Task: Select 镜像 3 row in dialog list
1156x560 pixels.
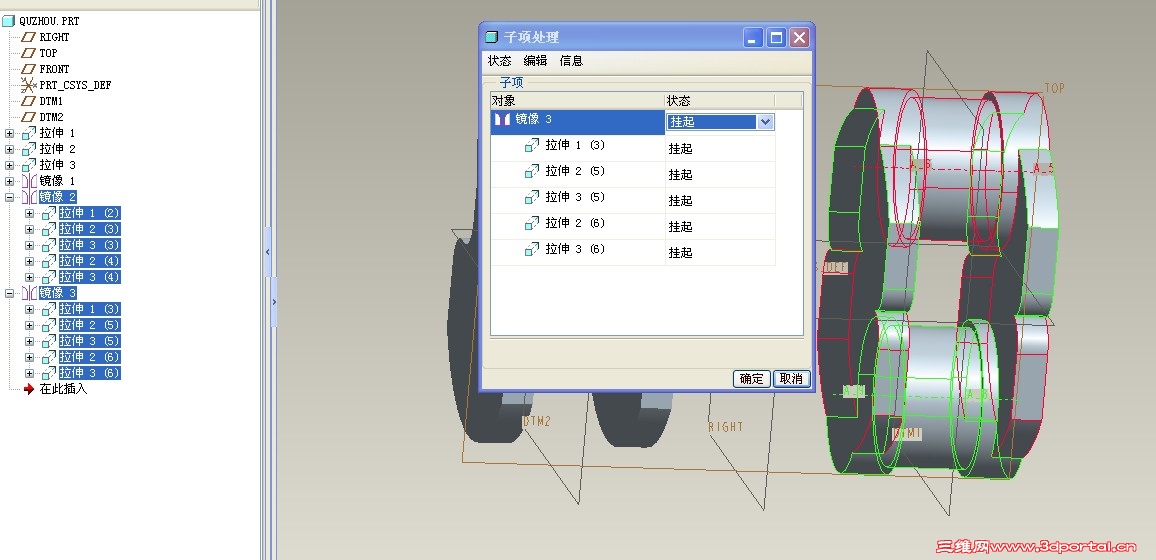Action: pyautogui.click(x=577, y=122)
